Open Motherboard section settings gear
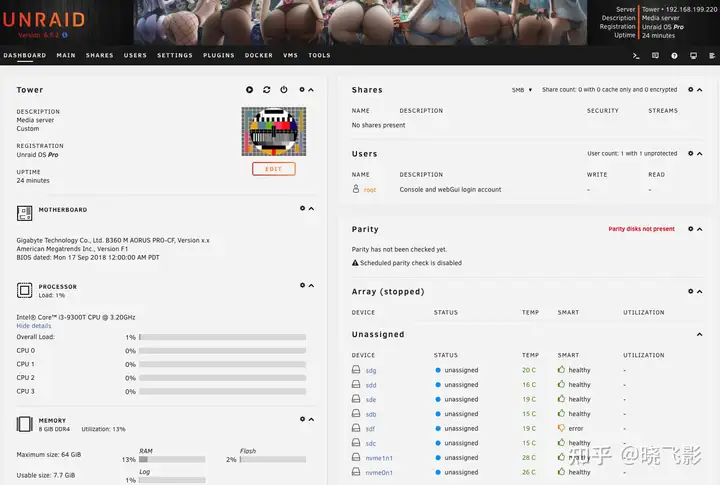 pos(302,208)
